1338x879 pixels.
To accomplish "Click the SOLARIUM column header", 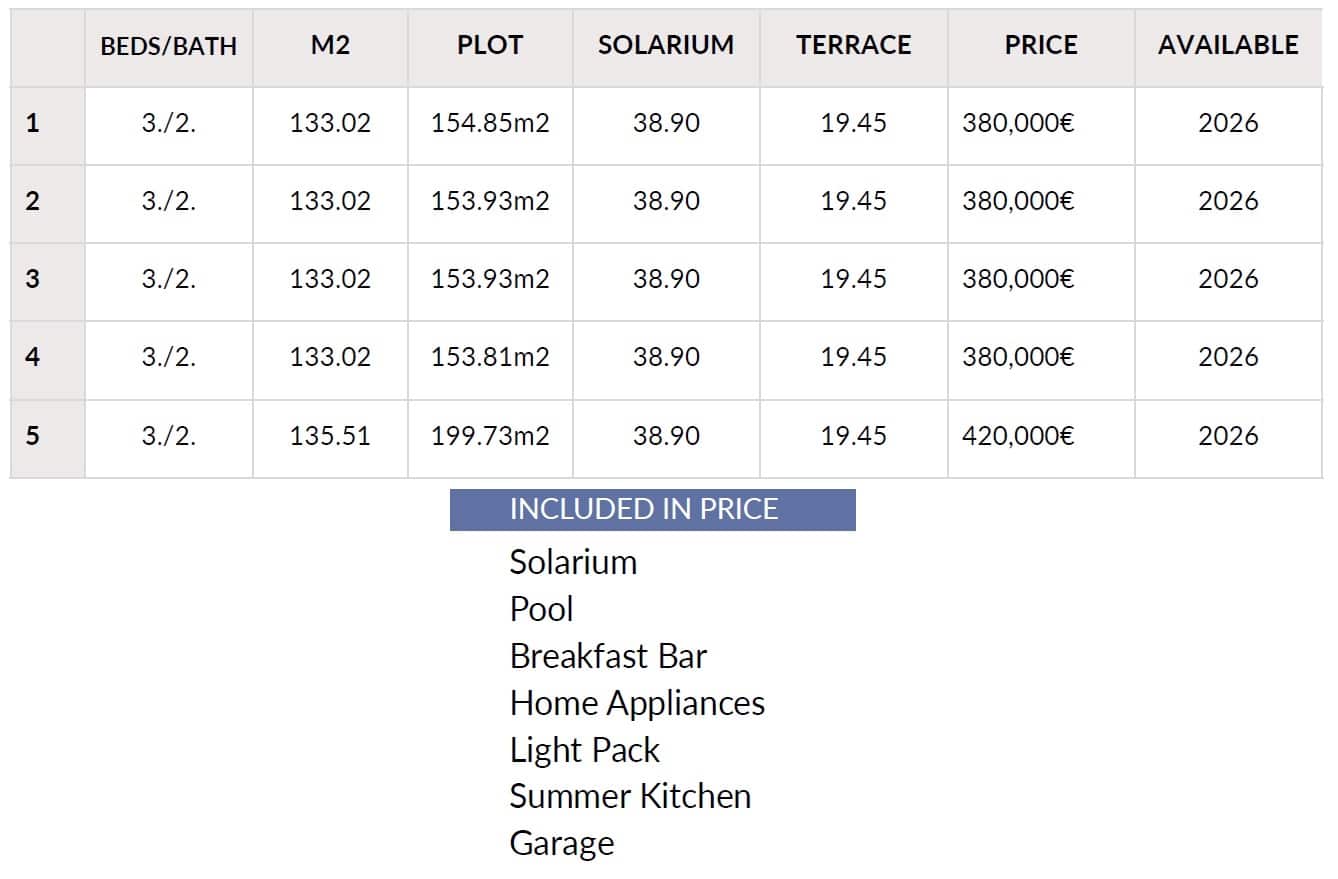I will (x=665, y=45).
